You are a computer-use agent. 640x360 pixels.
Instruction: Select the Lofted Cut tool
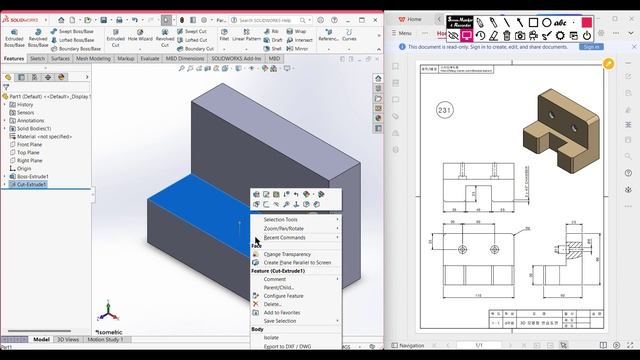(x=192, y=40)
